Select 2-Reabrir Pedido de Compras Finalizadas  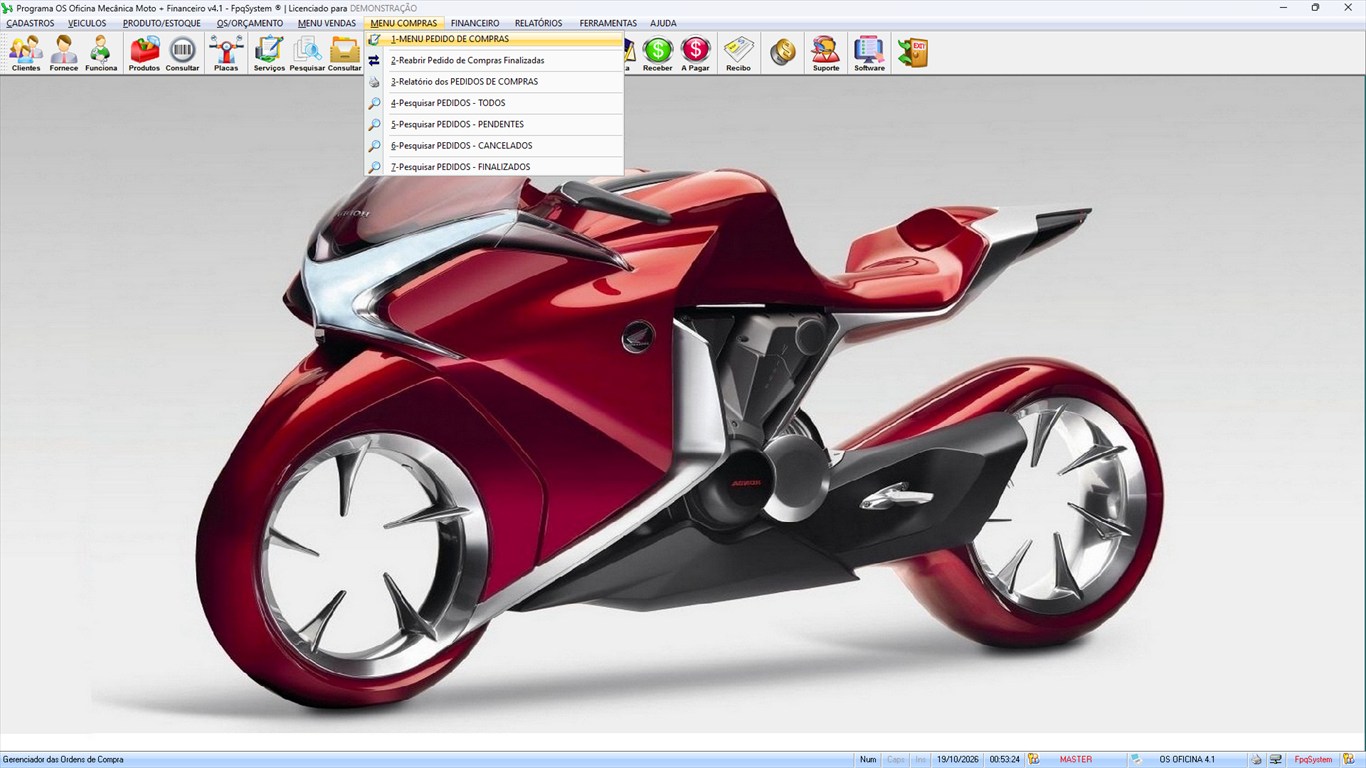coord(494,61)
